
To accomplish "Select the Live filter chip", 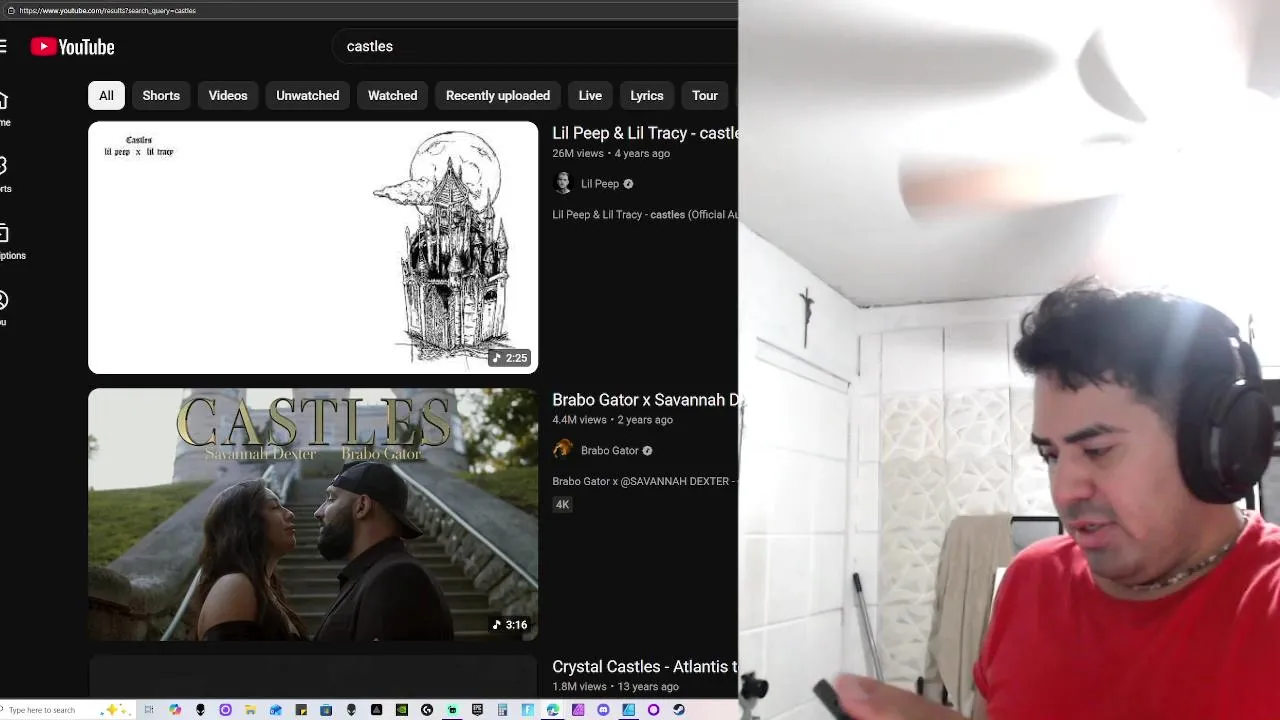I will pyautogui.click(x=590, y=95).
